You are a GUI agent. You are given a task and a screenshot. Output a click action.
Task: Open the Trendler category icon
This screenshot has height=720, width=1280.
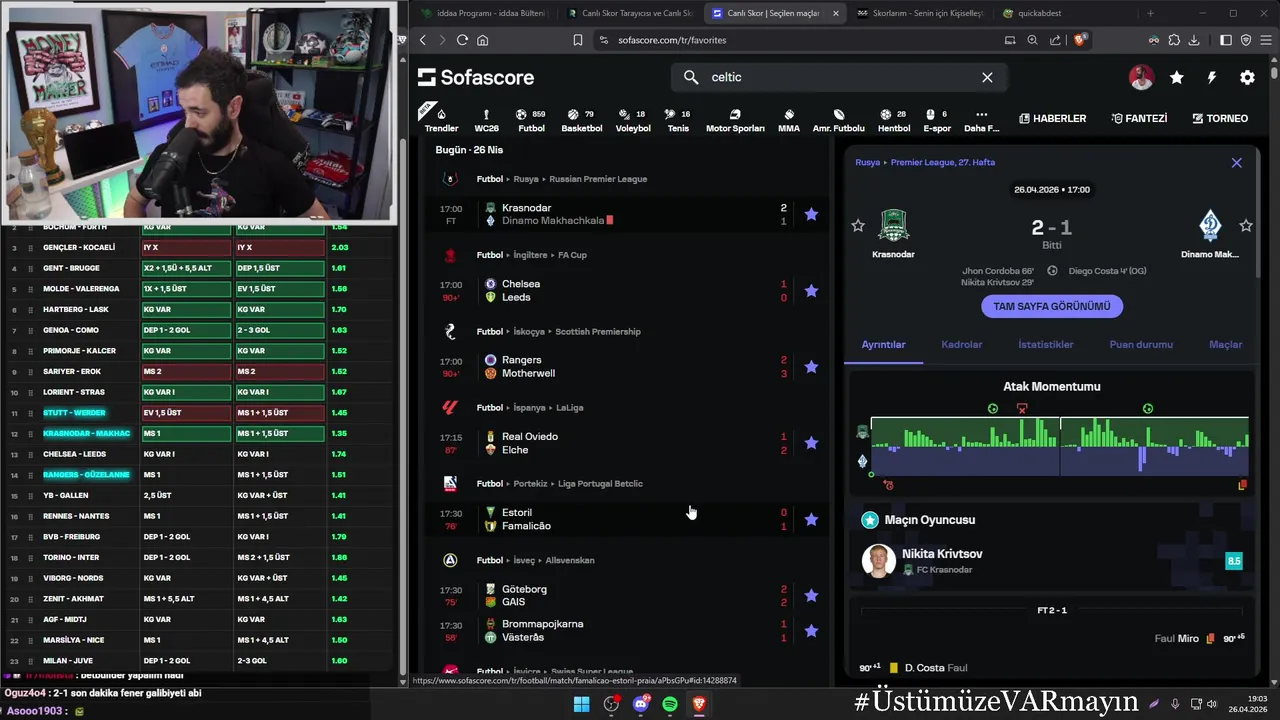pos(441,119)
